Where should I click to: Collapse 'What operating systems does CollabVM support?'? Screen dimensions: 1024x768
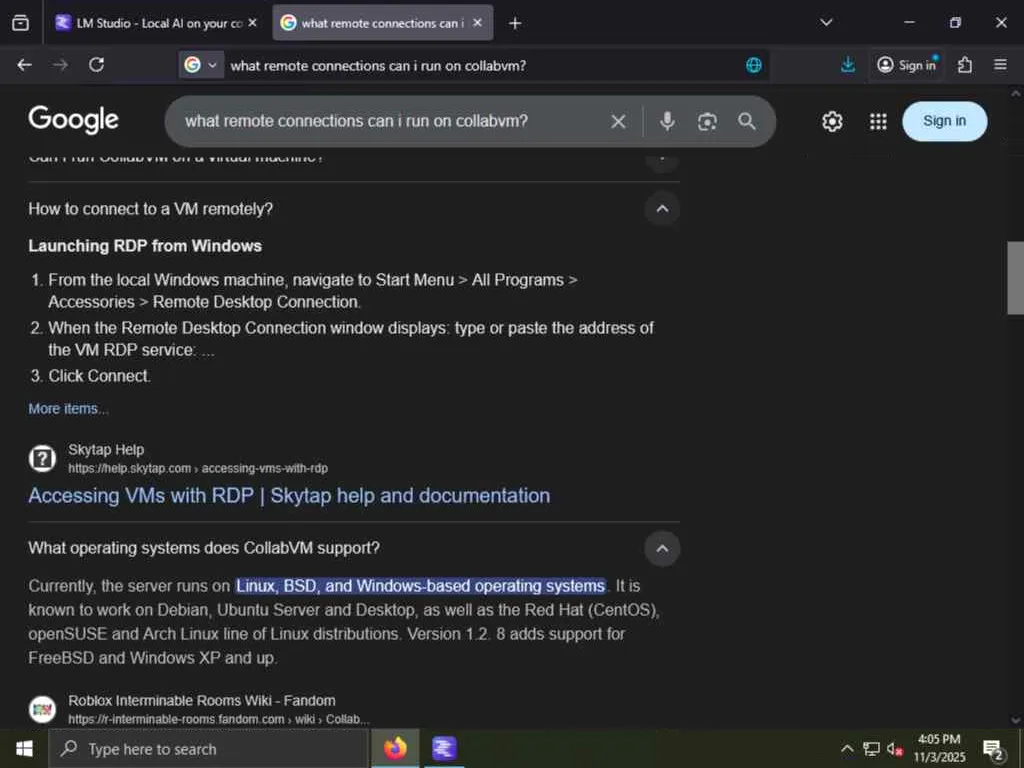(x=662, y=549)
